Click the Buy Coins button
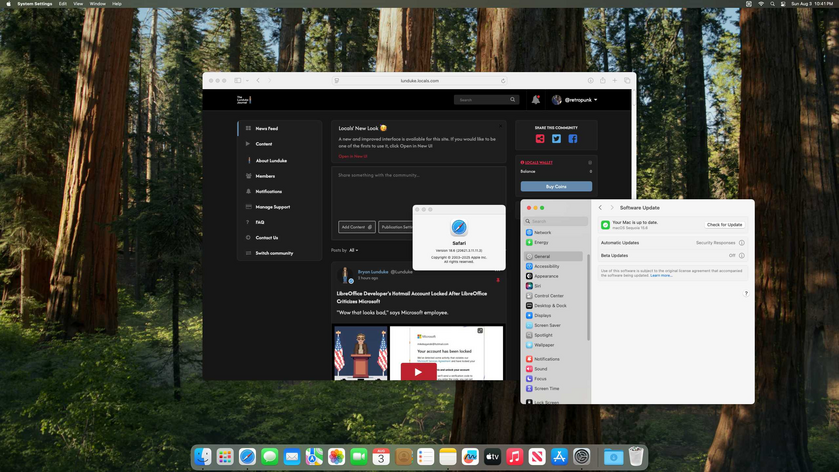 click(556, 186)
